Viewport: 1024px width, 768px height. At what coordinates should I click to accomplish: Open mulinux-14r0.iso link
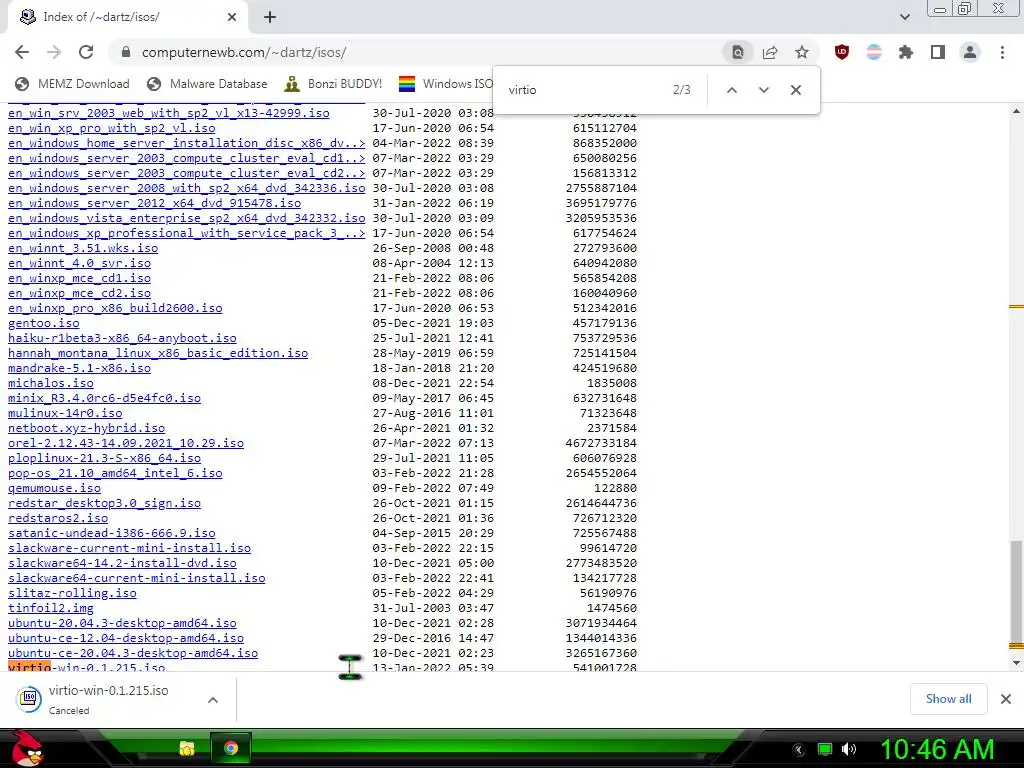coord(65,413)
